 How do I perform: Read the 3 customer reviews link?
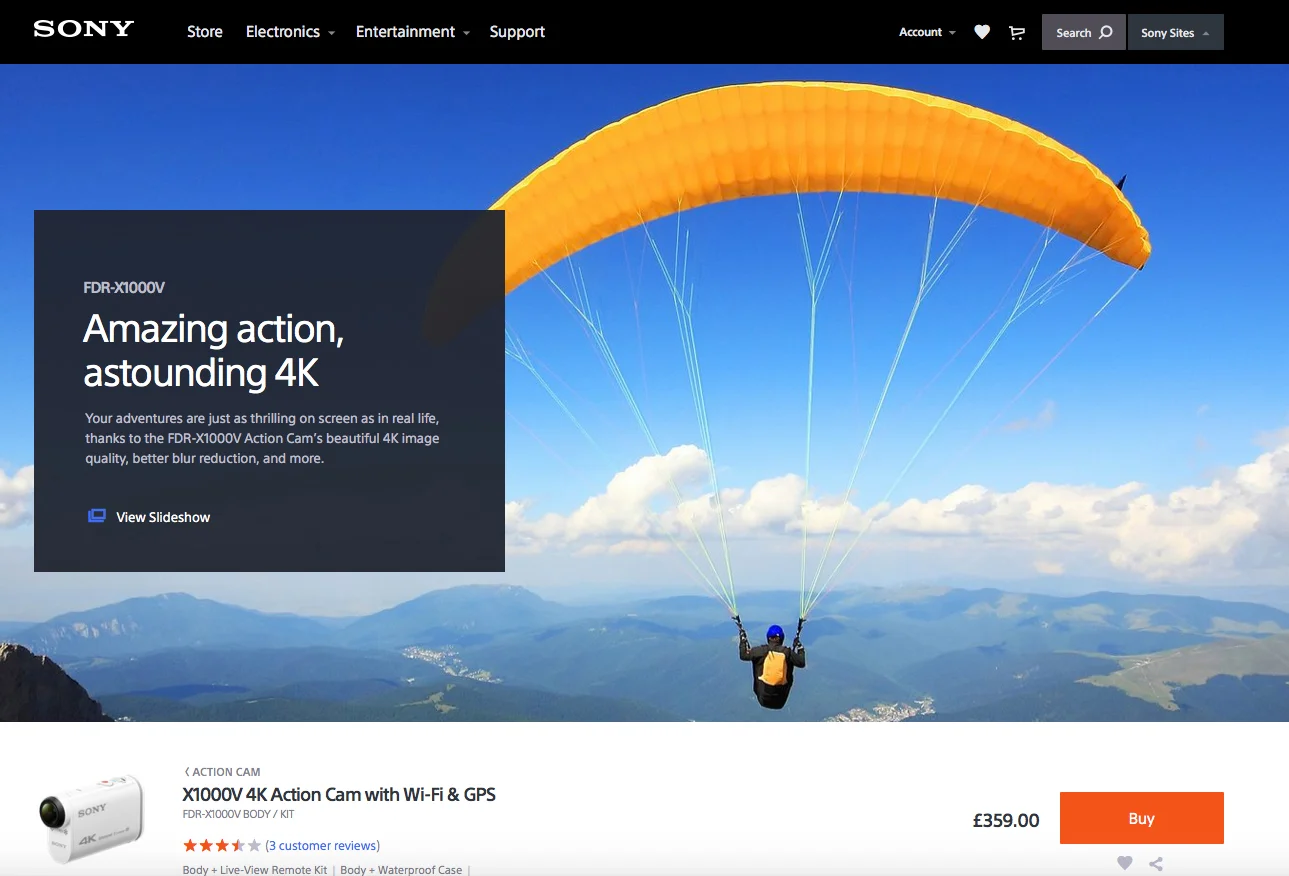[x=323, y=846]
